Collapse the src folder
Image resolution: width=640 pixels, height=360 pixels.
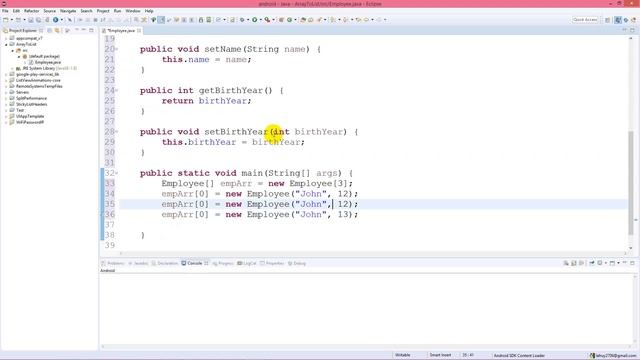tap(13, 50)
